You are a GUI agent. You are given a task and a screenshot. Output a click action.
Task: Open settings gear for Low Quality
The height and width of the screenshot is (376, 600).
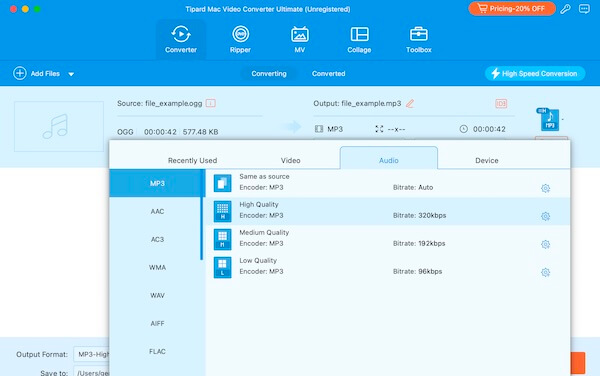545,272
